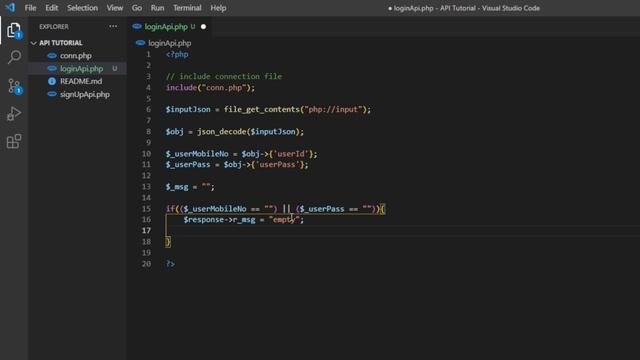Click $_msg variable on line 13
This screenshot has height=360, width=640.
(x=177, y=187)
